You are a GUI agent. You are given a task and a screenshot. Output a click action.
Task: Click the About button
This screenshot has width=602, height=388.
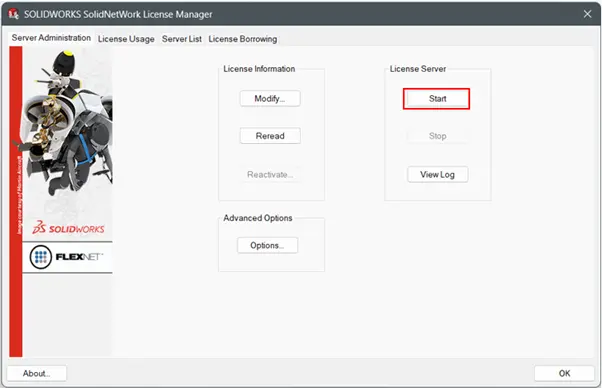[36, 373]
